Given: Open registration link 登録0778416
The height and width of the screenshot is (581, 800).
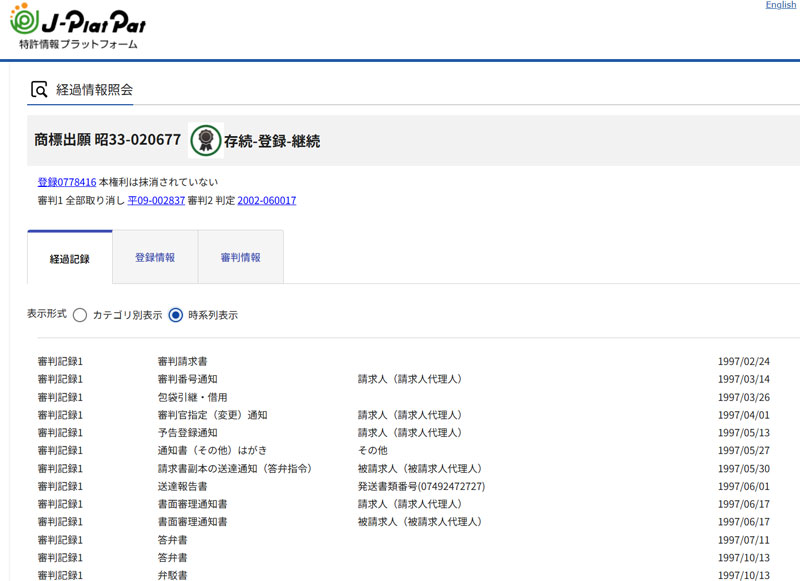Looking at the screenshot, I should pyautogui.click(x=67, y=182).
